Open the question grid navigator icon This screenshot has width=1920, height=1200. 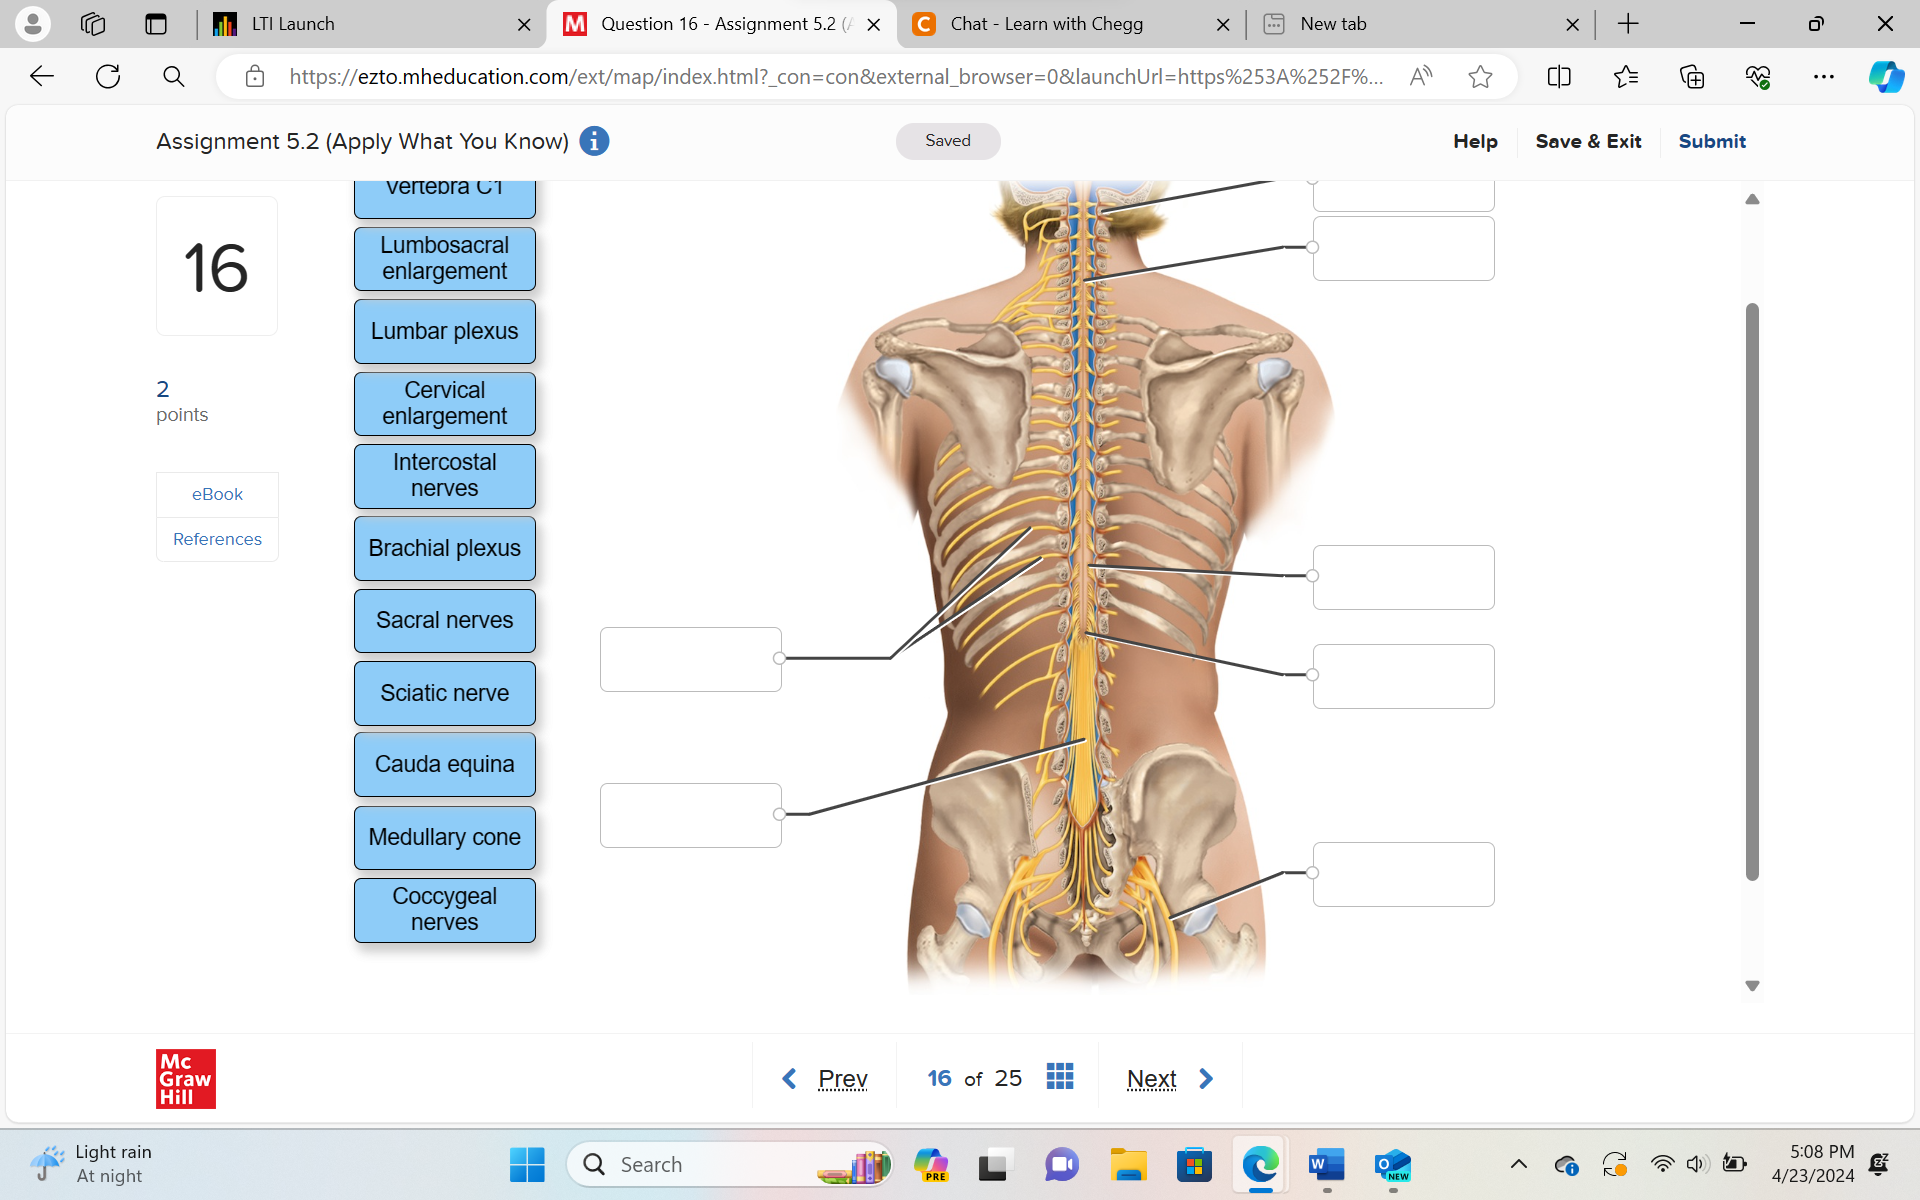coord(1060,1076)
